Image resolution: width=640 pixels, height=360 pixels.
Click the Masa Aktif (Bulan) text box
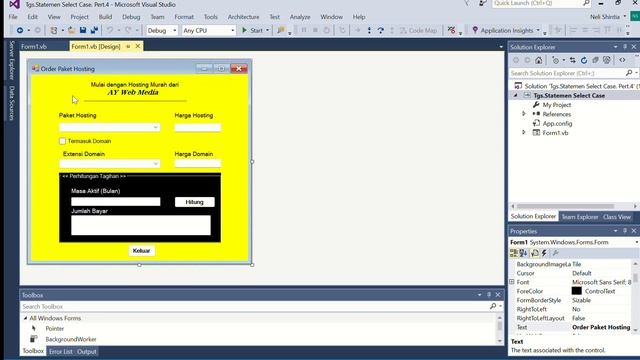pyautogui.click(x=116, y=202)
